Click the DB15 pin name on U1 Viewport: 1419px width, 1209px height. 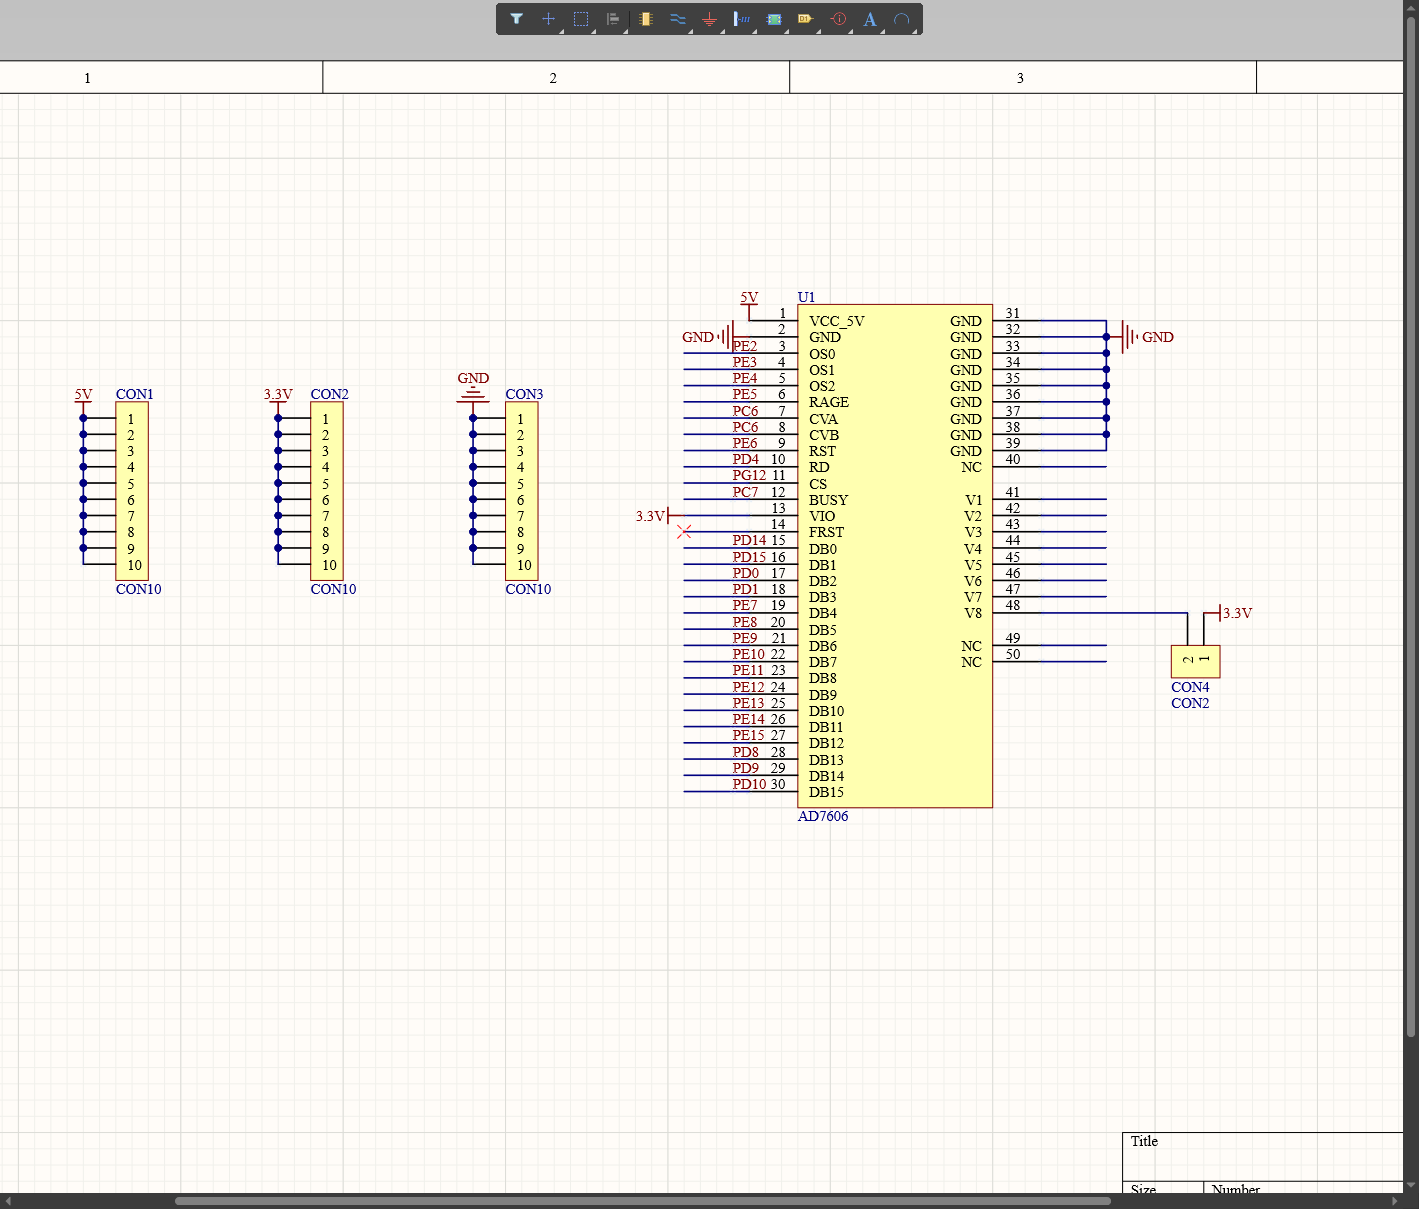[826, 792]
